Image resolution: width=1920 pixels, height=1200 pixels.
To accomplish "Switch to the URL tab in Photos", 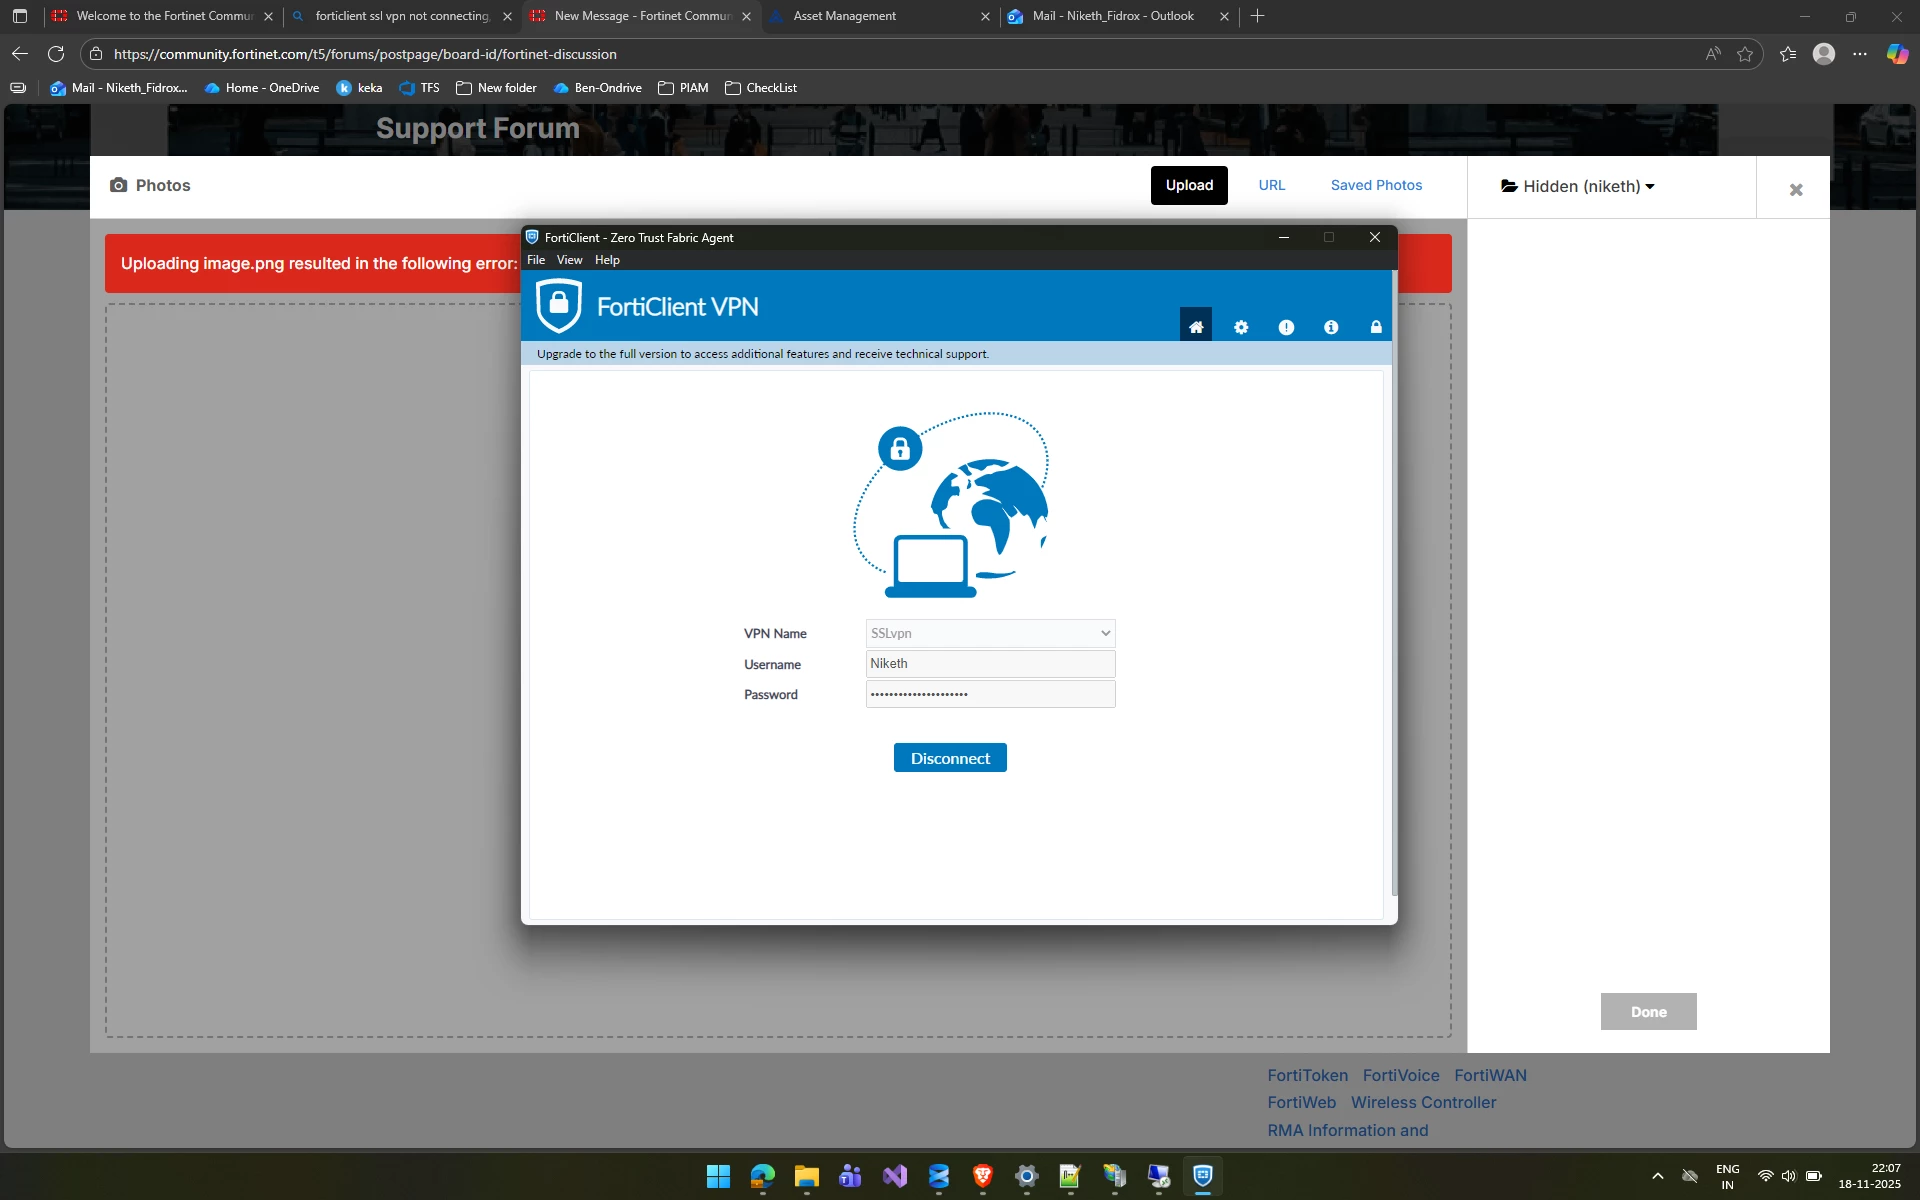I will coord(1272,185).
